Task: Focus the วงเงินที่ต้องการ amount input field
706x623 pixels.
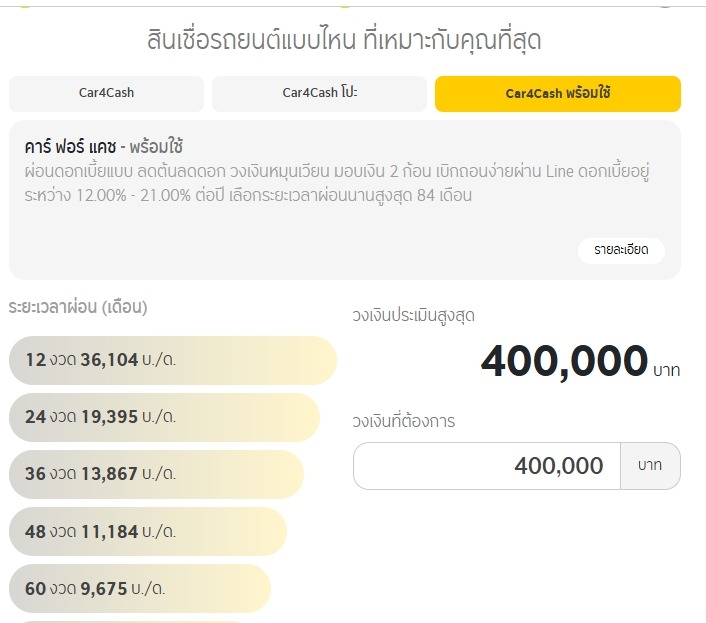Action: click(x=487, y=466)
